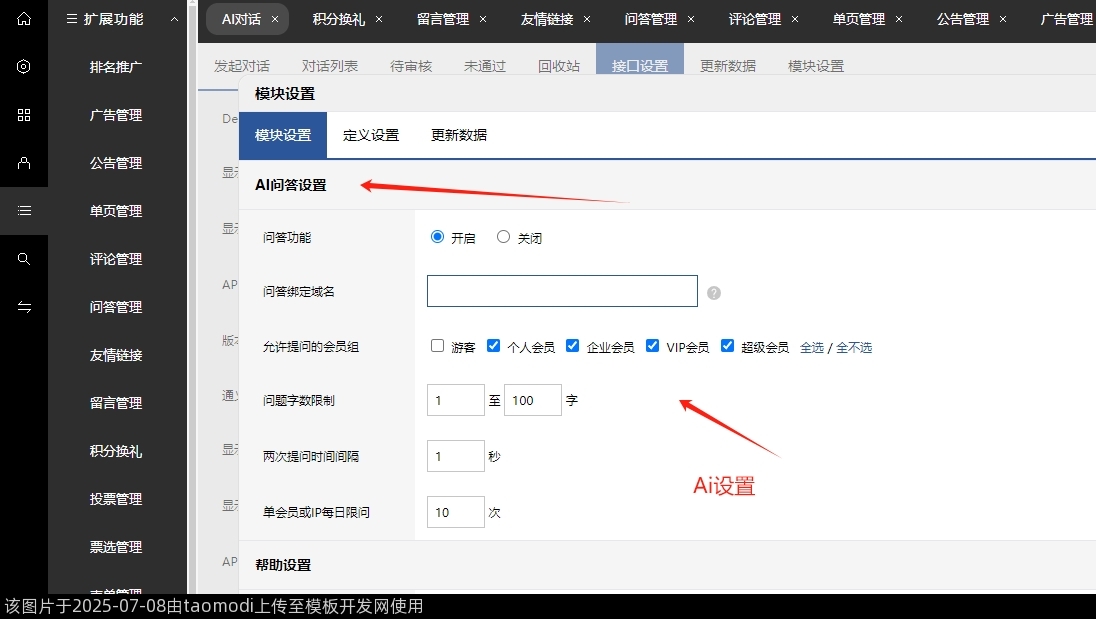
Task: Open the settings gear icon in sidebar
Action: [x=24, y=67]
